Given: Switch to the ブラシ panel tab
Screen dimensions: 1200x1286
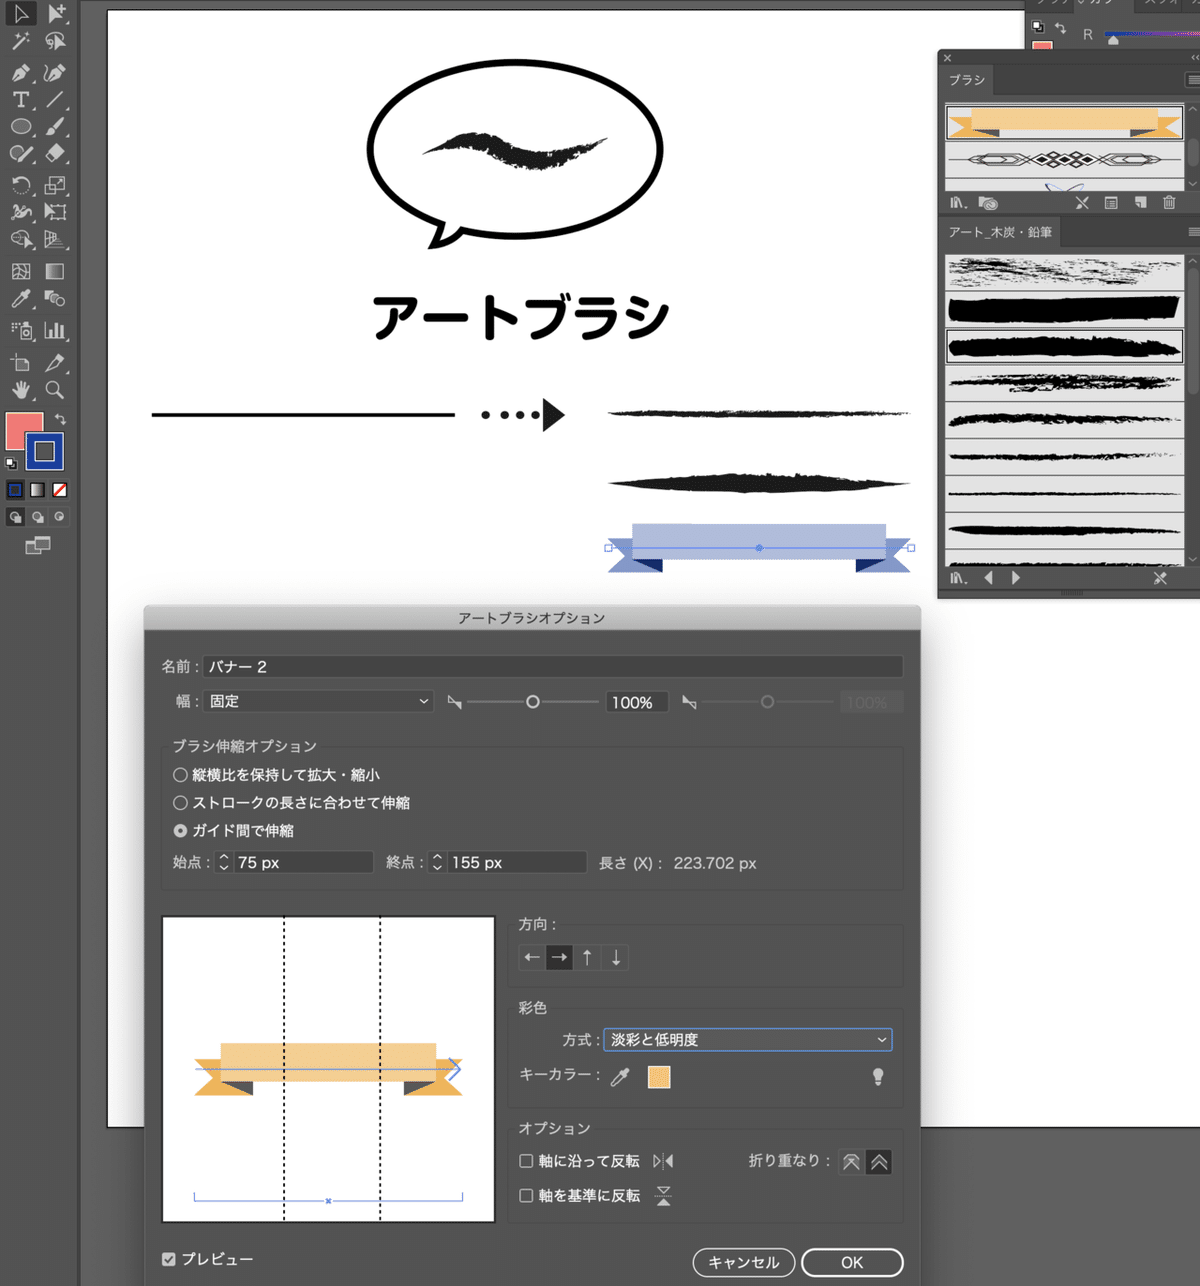Looking at the screenshot, I should [x=966, y=80].
